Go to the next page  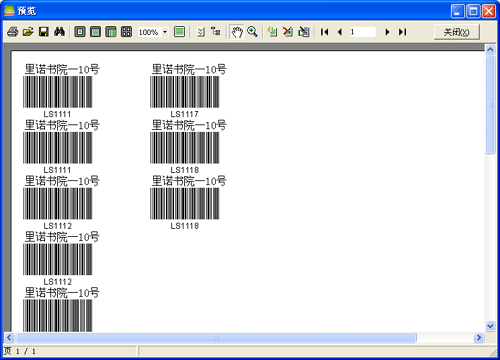point(387,32)
